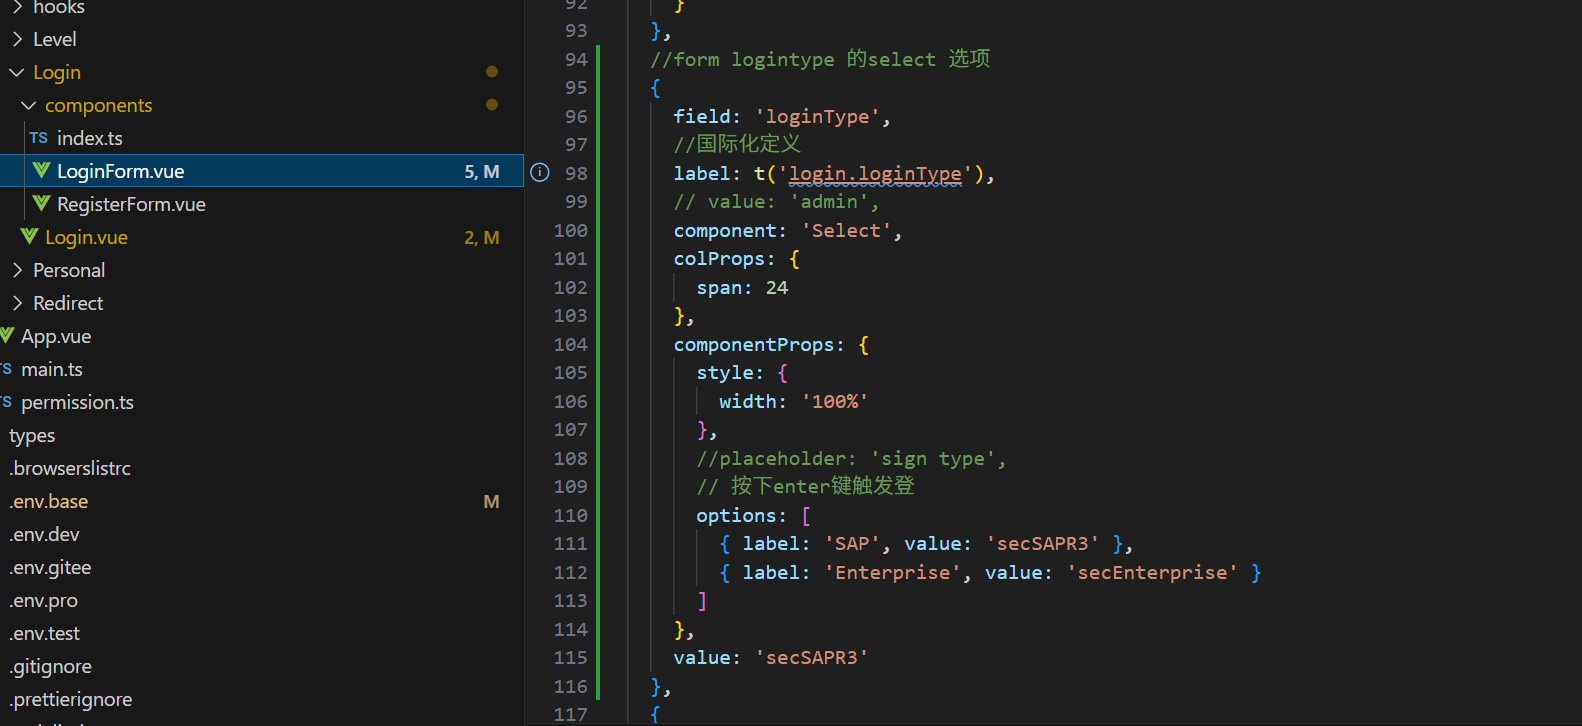Click the TypeScript icon beside index.ts
1582x726 pixels.
(x=39, y=138)
